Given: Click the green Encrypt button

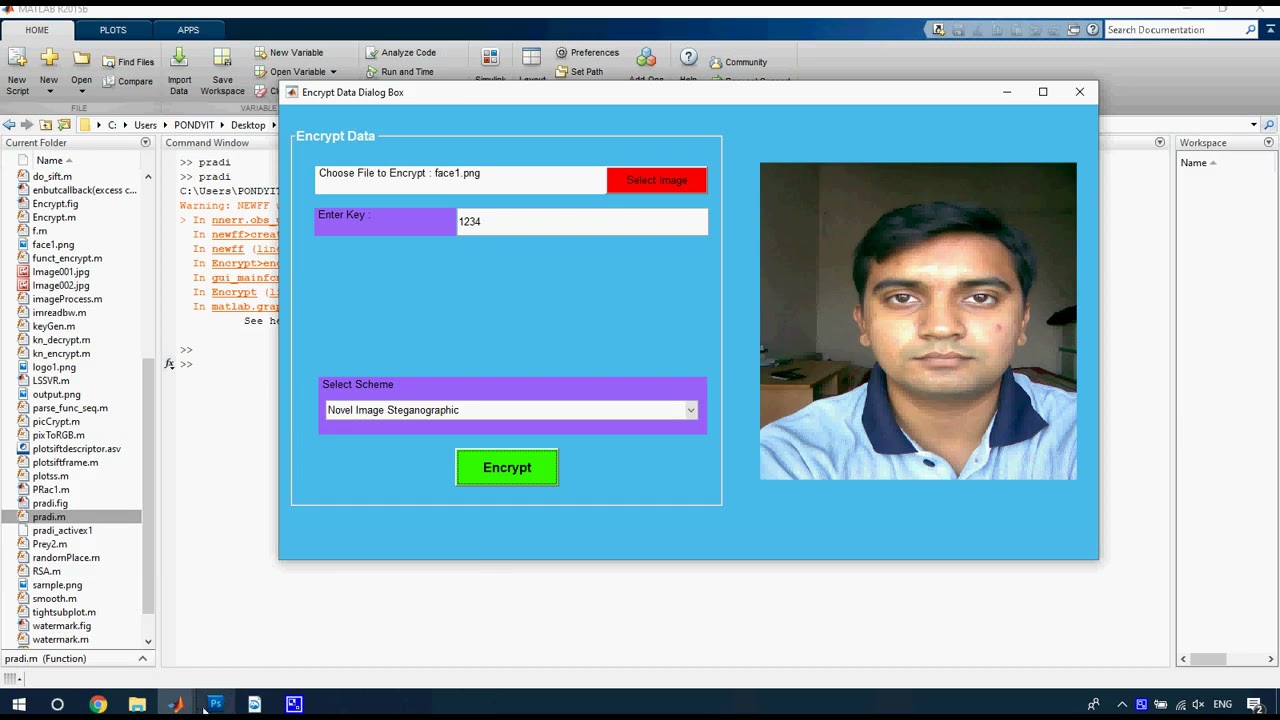Looking at the screenshot, I should click(x=507, y=468).
